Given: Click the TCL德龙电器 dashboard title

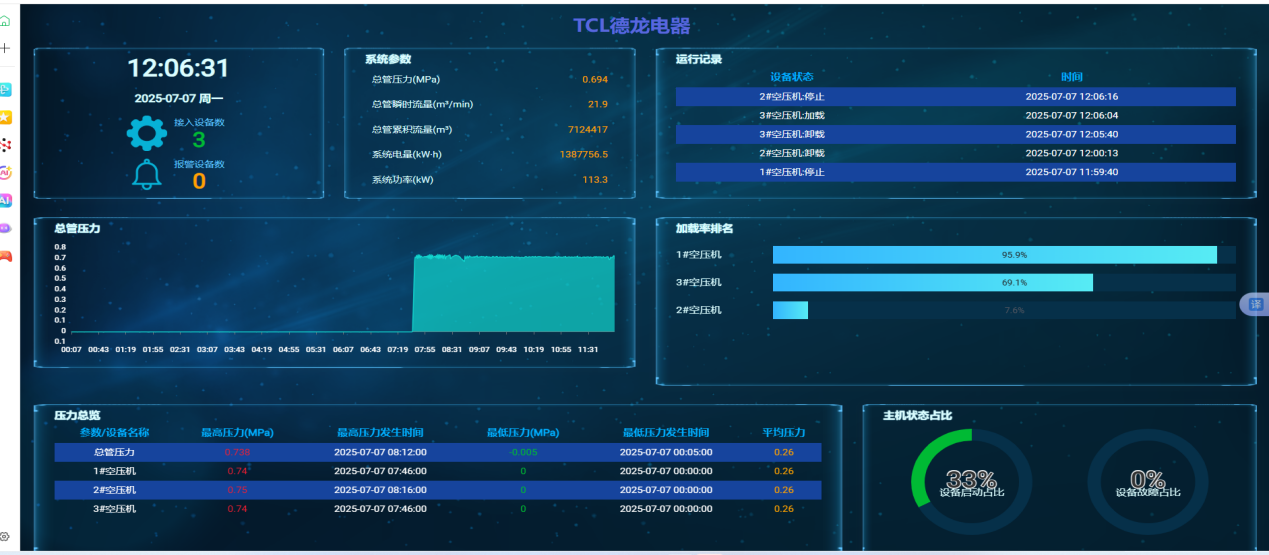Looking at the screenshot, I should pyautogui.click(x=631, y=27).
